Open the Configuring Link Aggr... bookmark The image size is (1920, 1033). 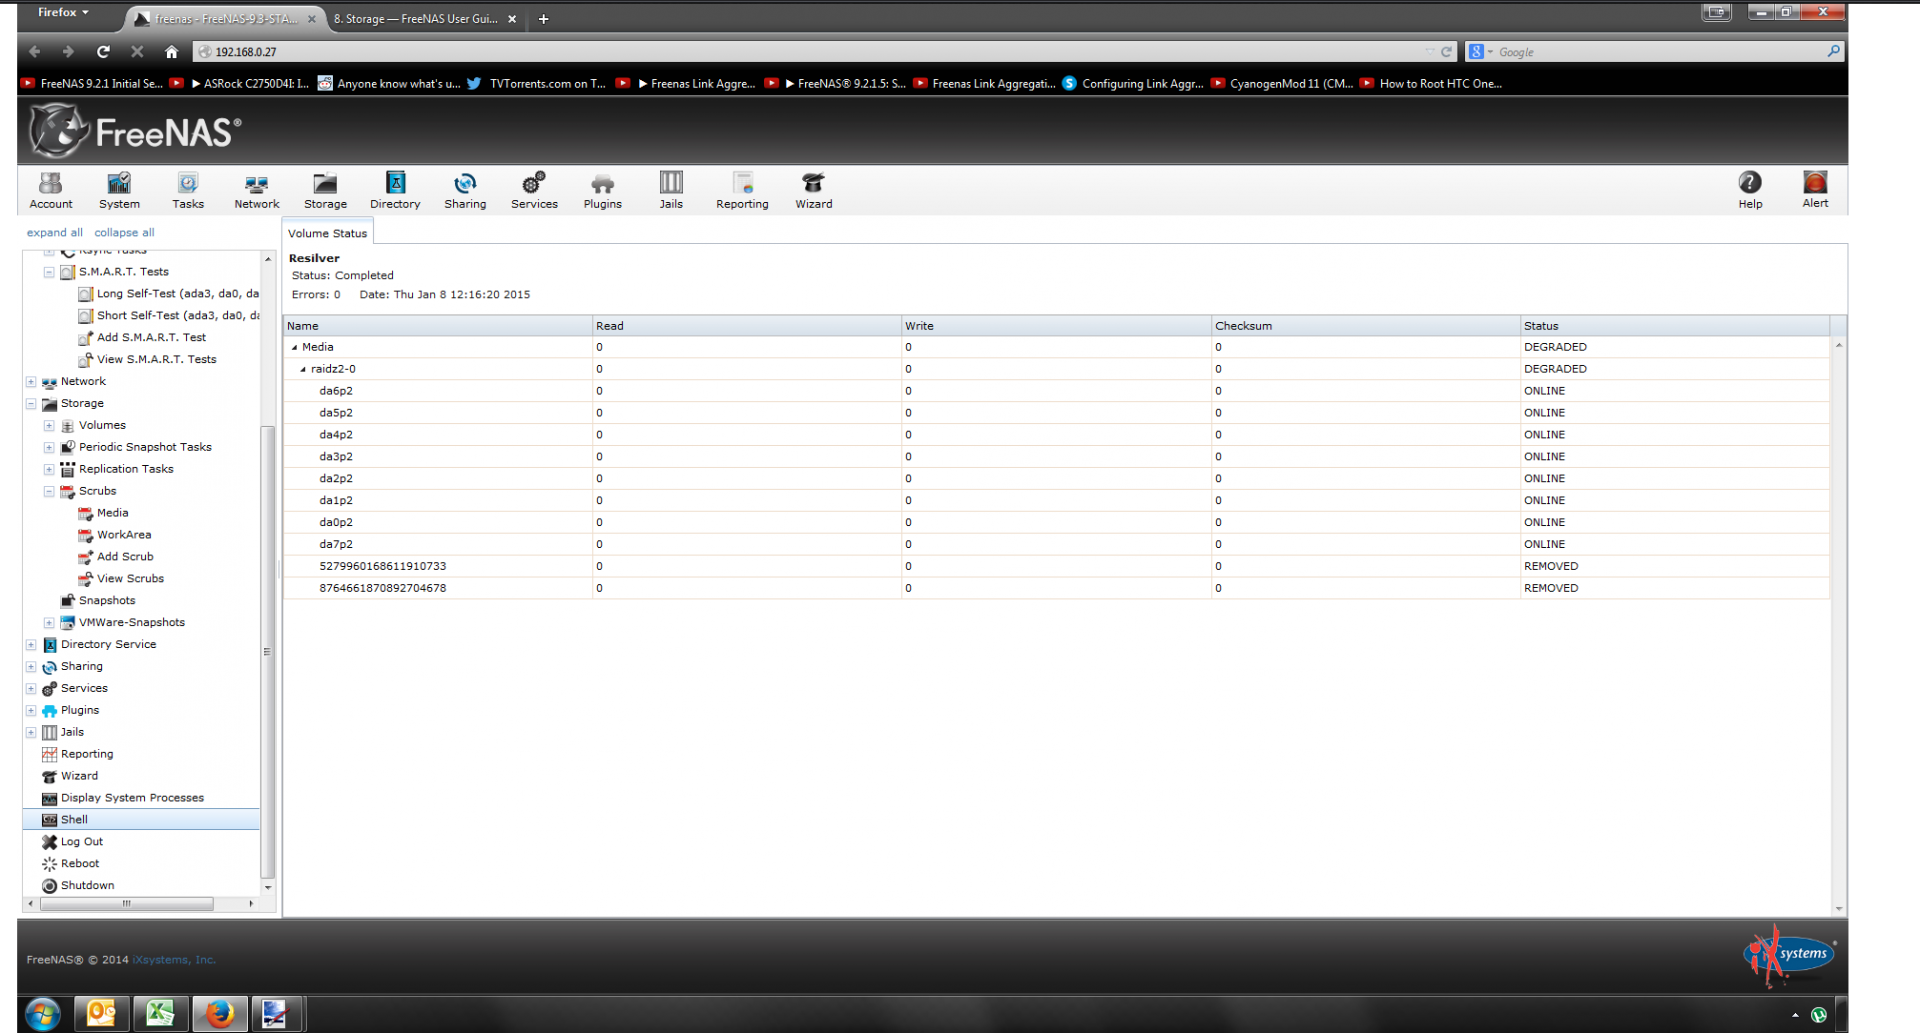(1132, 84)
